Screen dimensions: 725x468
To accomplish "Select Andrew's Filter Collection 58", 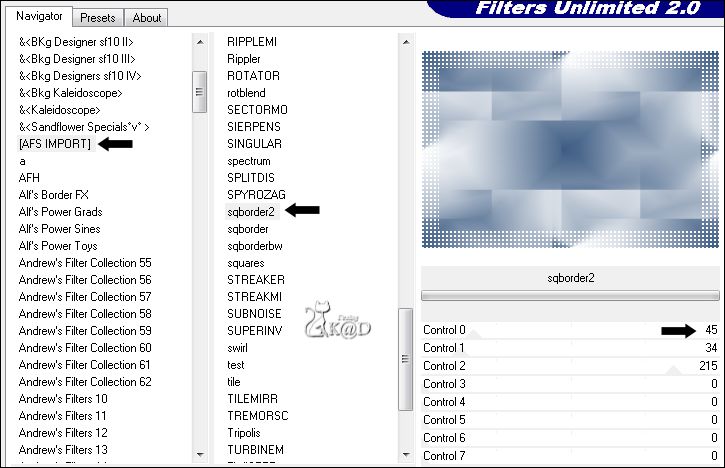I will (x=85, y=314).
